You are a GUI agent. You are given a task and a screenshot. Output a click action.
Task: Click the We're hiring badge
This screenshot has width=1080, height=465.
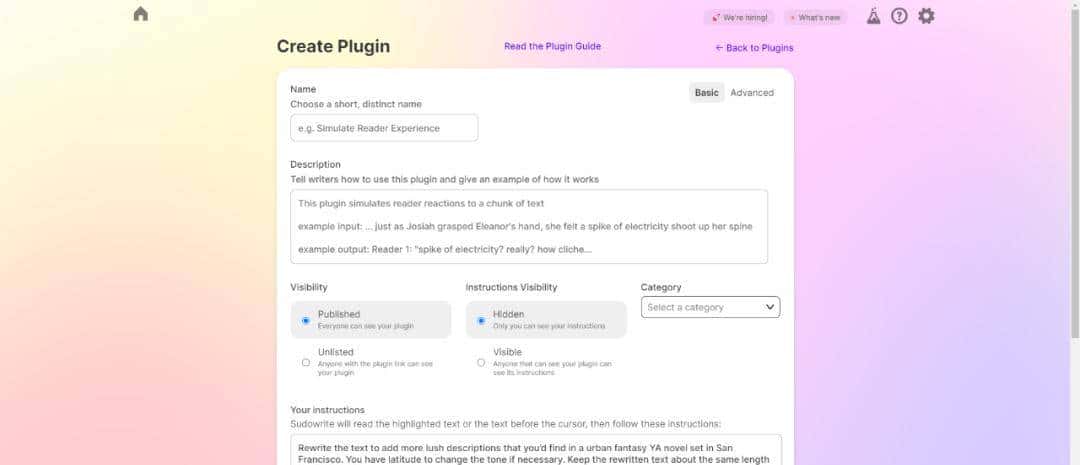(x=739, y=17)
